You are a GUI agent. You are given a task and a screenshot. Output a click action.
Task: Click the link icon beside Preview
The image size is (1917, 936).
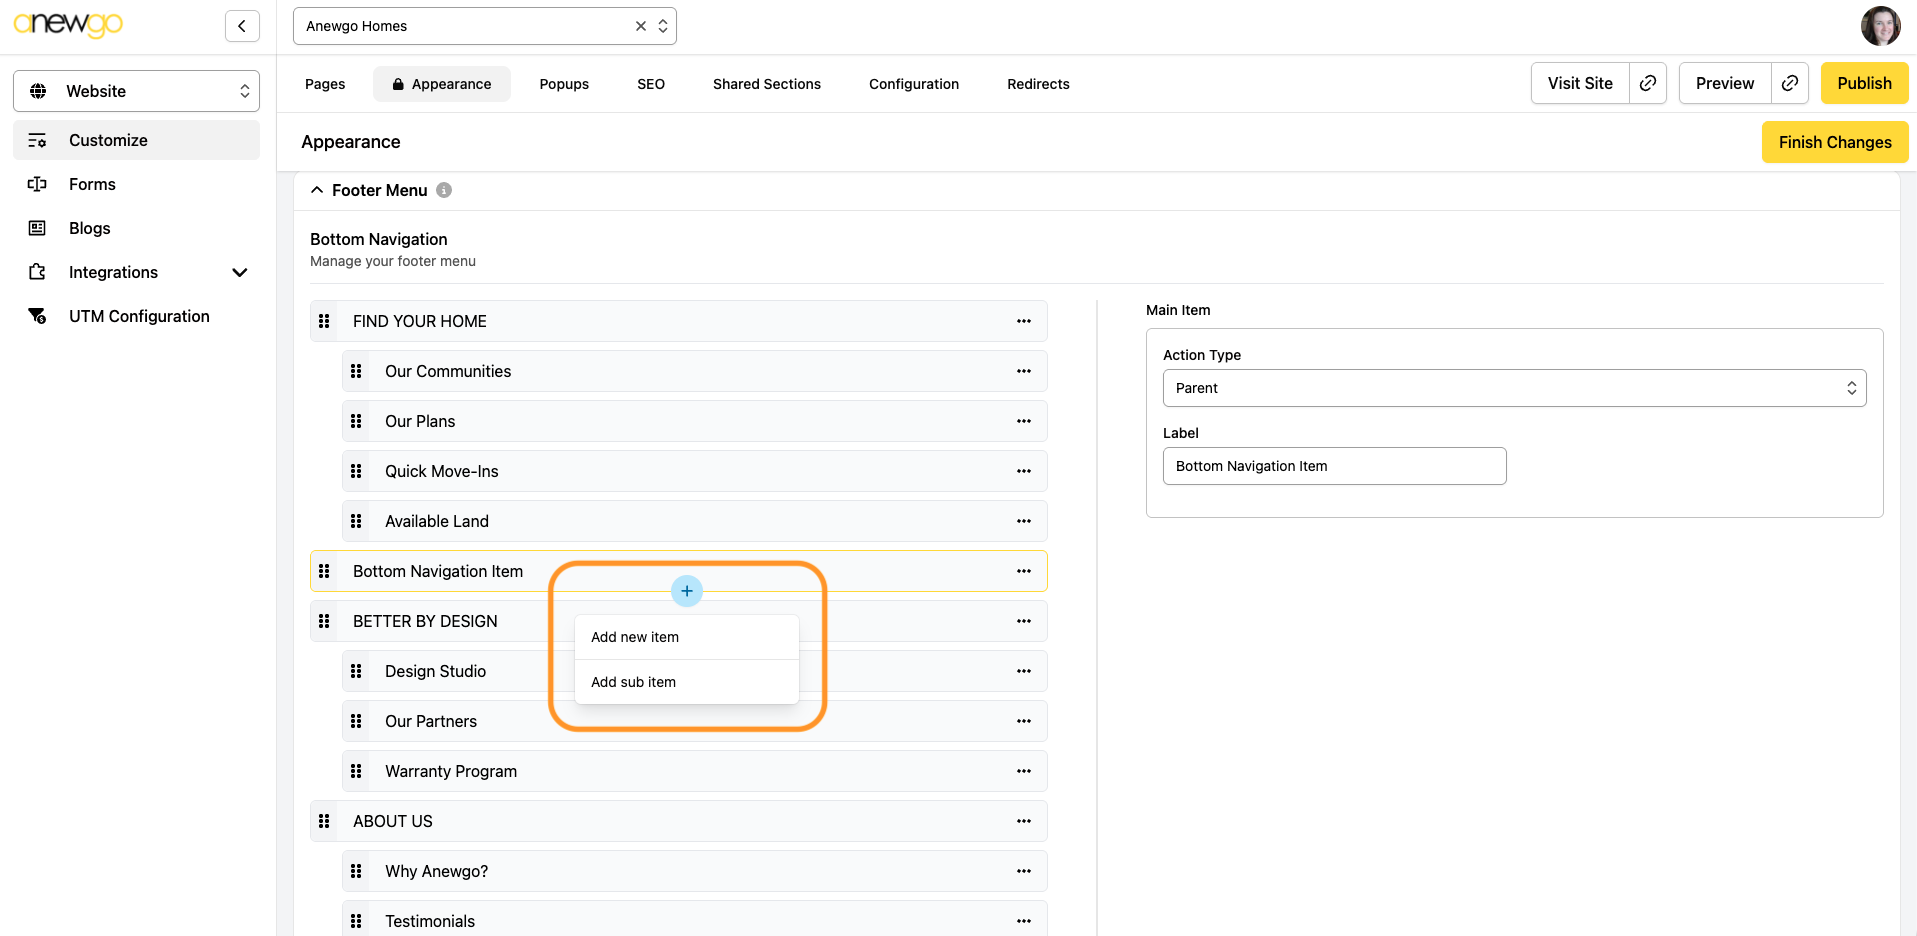(x=1789, y=83)
